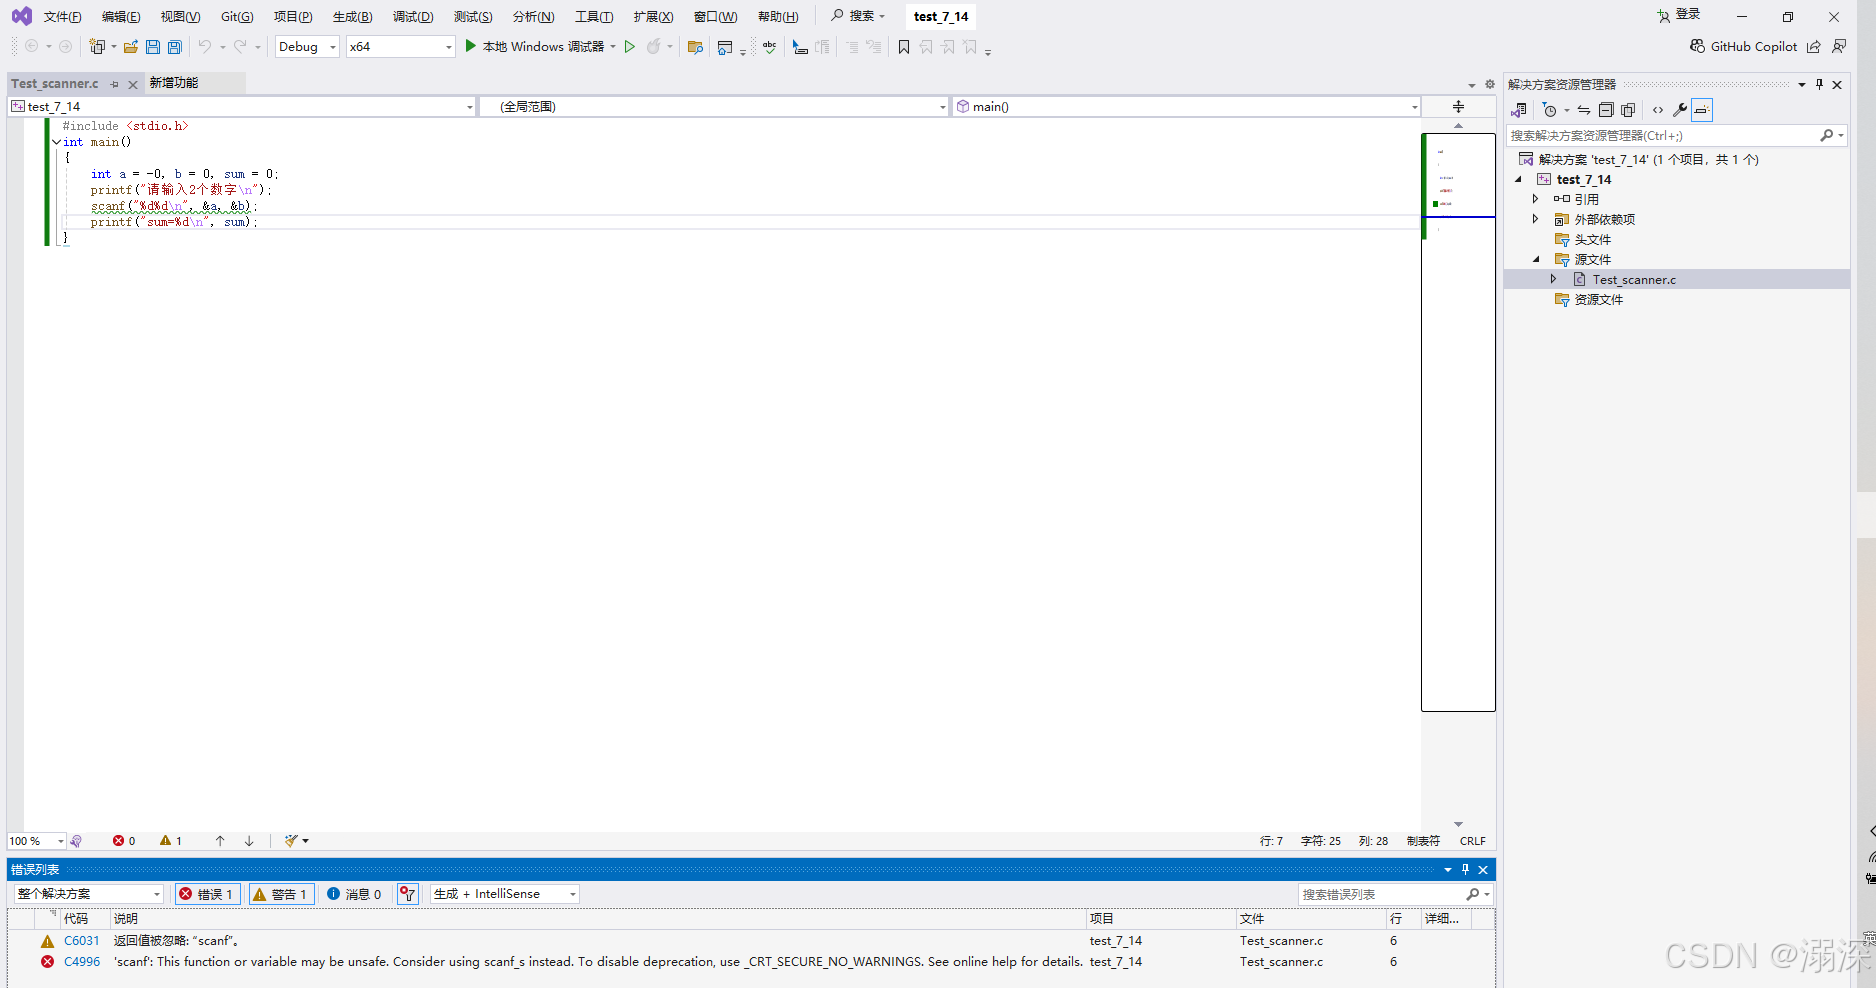Viewport: 1876px width, 988px height.
Task: Open properties wrench icon in Solution Explorer
Action: tap(1680, 110)
